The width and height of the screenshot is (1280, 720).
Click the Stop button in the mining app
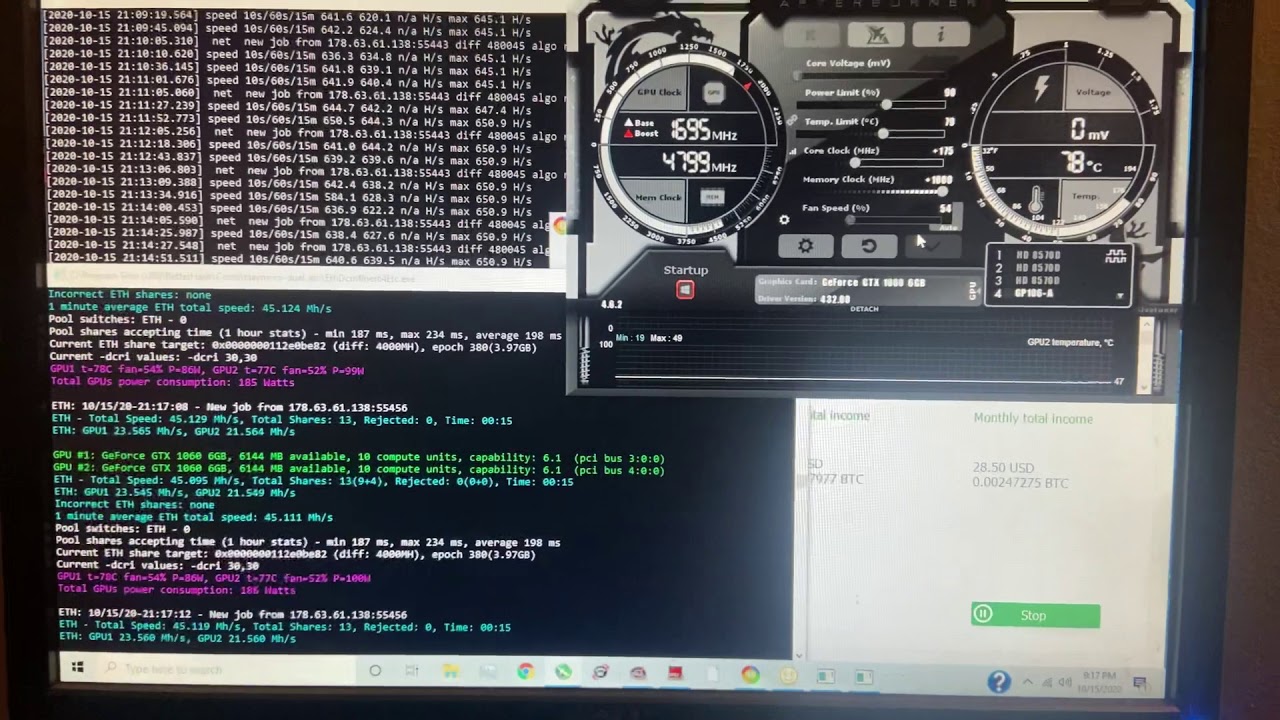pos(1035,615)
